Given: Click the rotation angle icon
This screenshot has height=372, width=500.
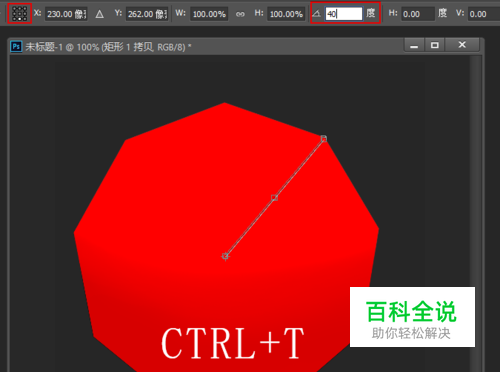Looking at the screenshot, I should coord(316,13).
